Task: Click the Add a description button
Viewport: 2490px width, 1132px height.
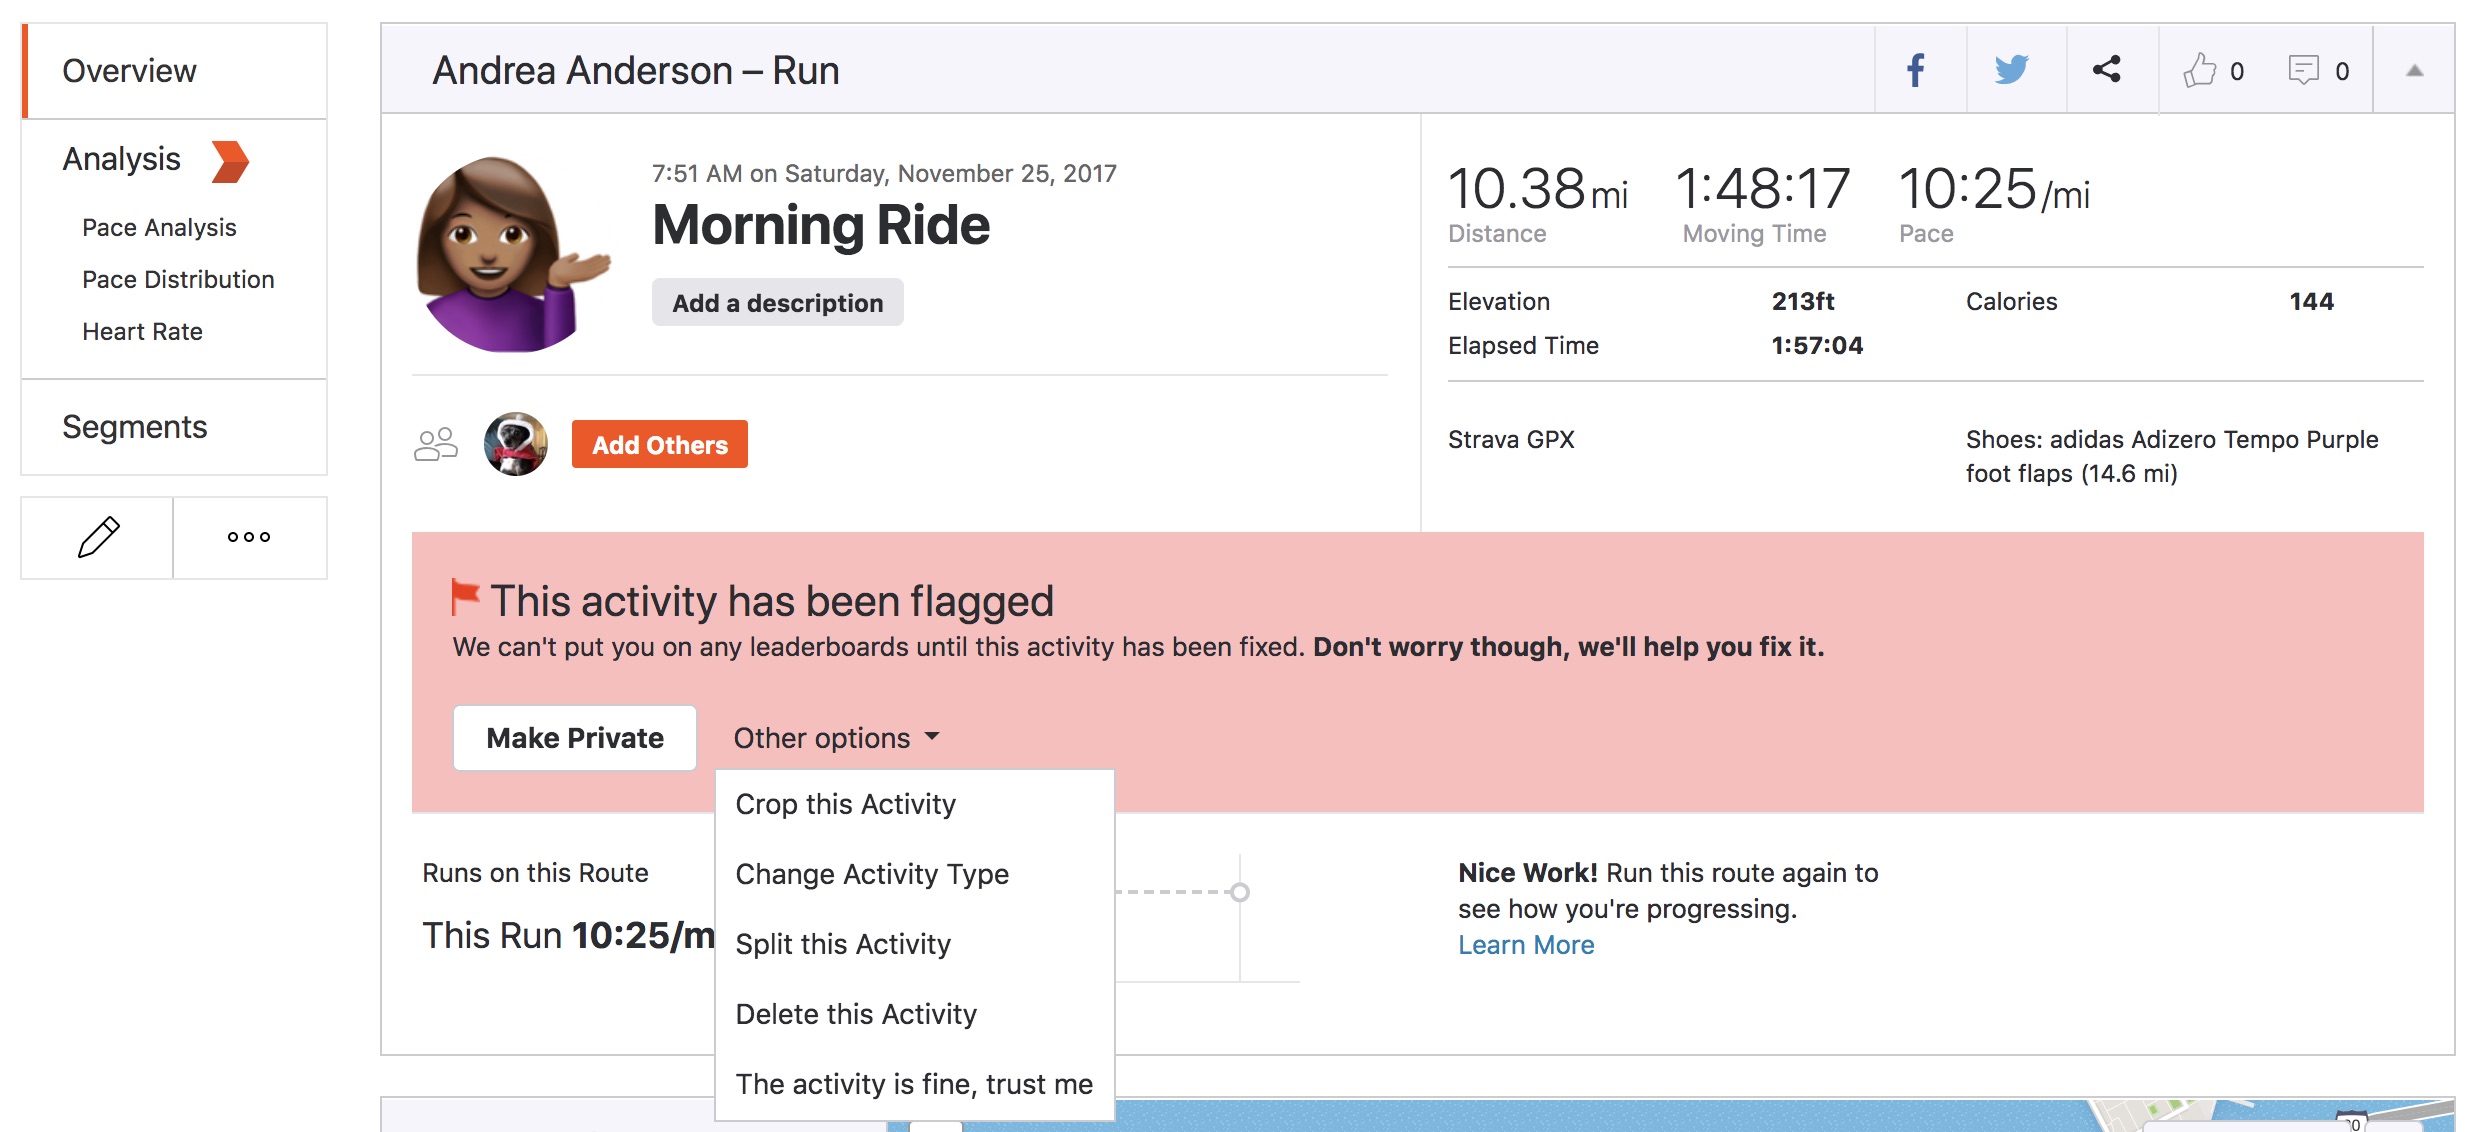Action: 777,302
